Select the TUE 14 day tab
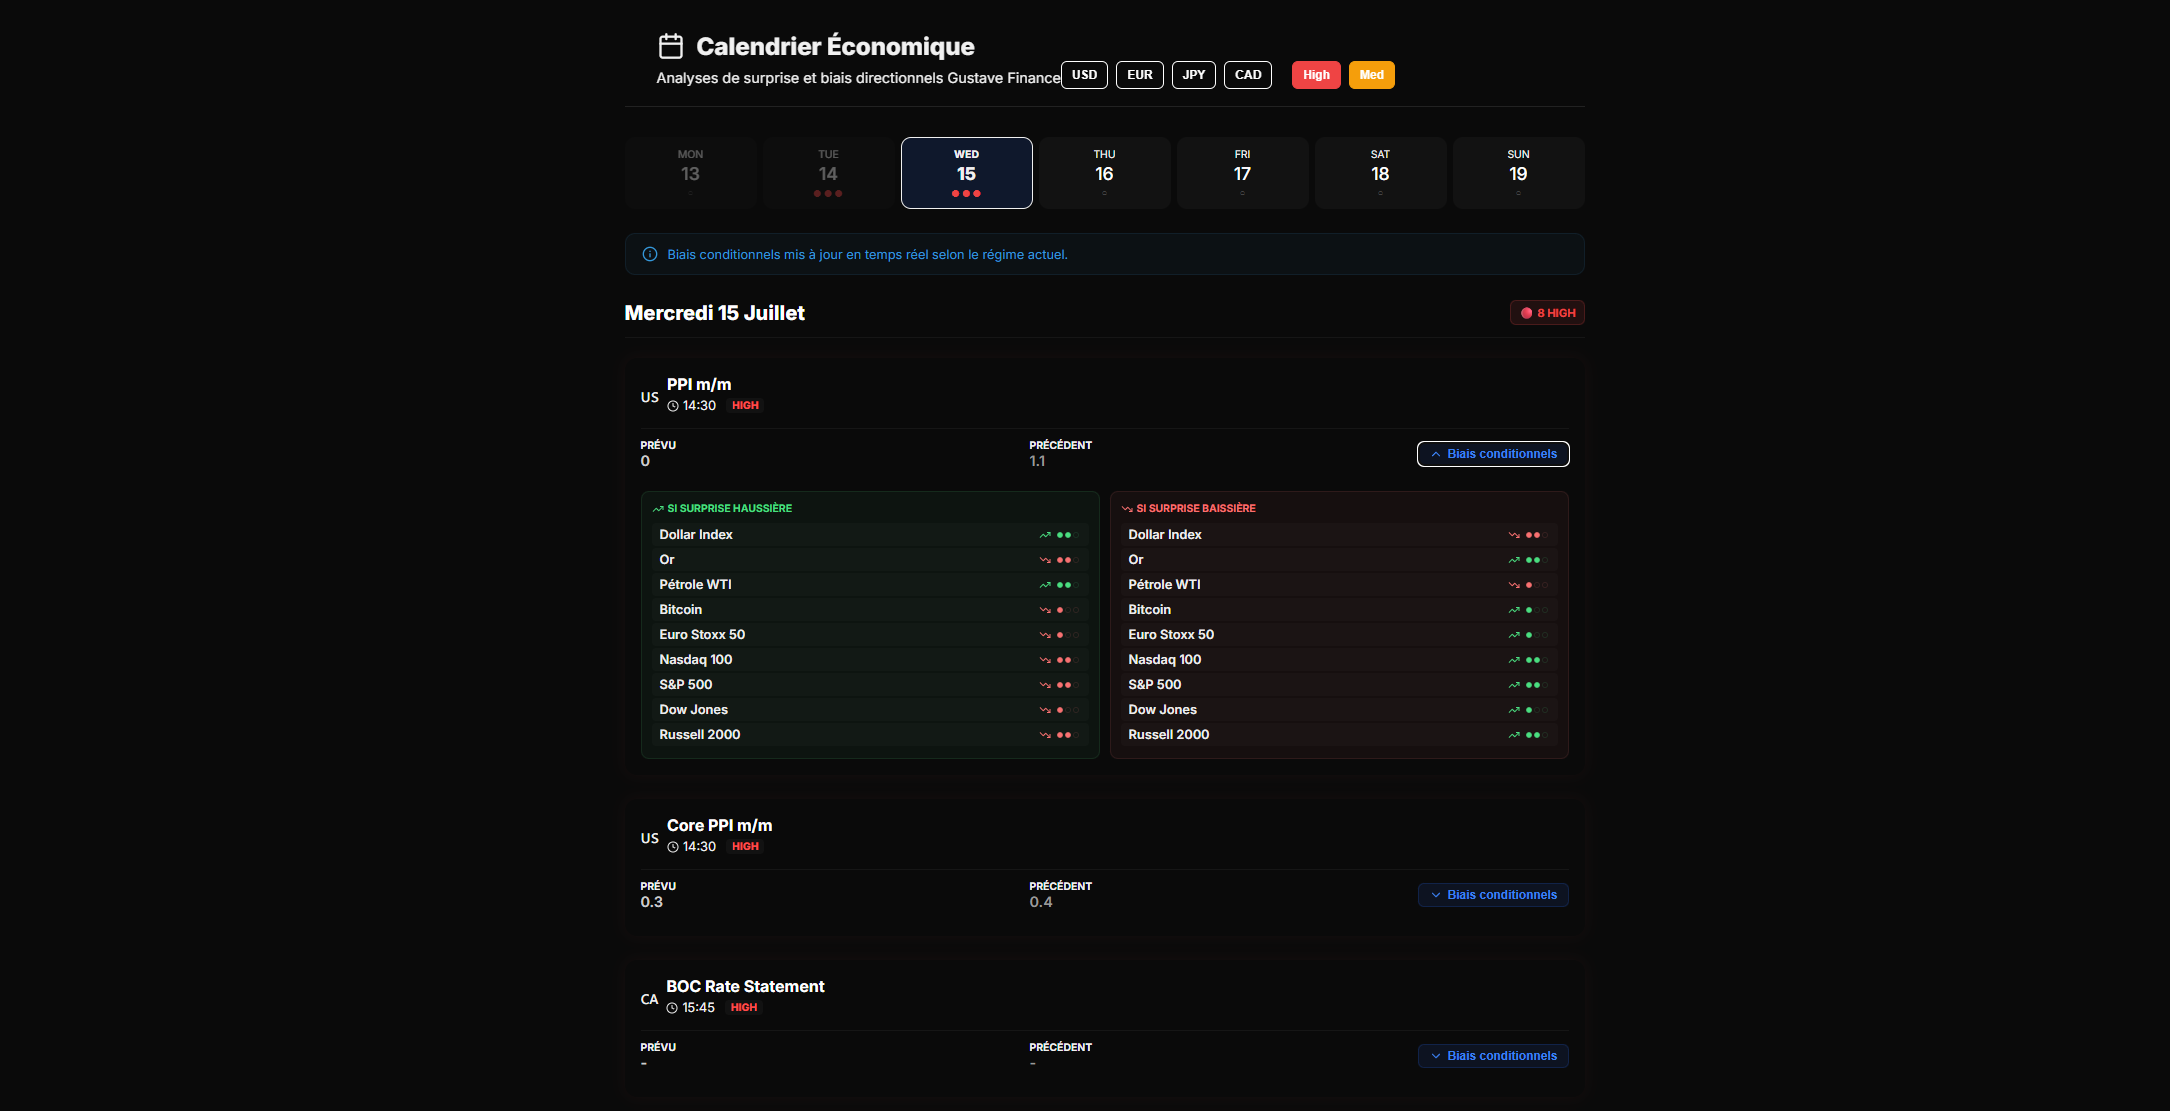 point(828,173)
